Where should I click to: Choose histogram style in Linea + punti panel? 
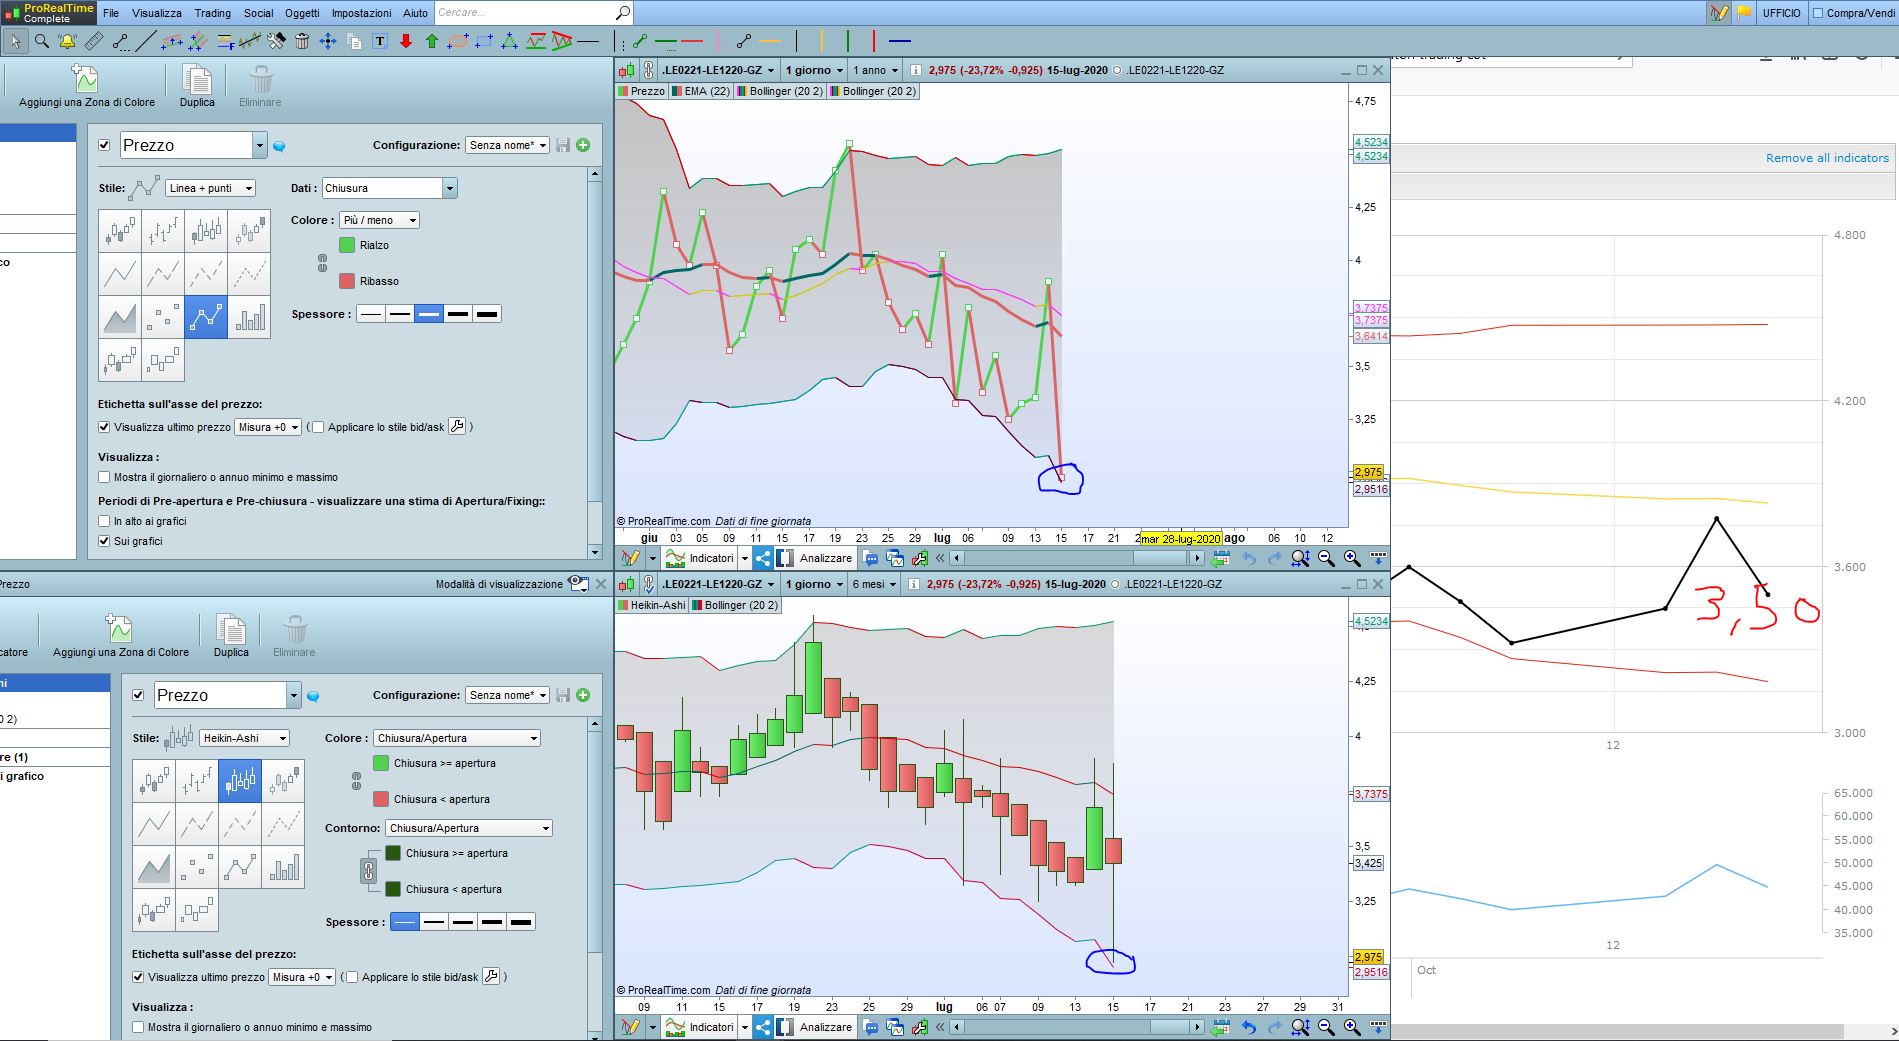[249, 318]
